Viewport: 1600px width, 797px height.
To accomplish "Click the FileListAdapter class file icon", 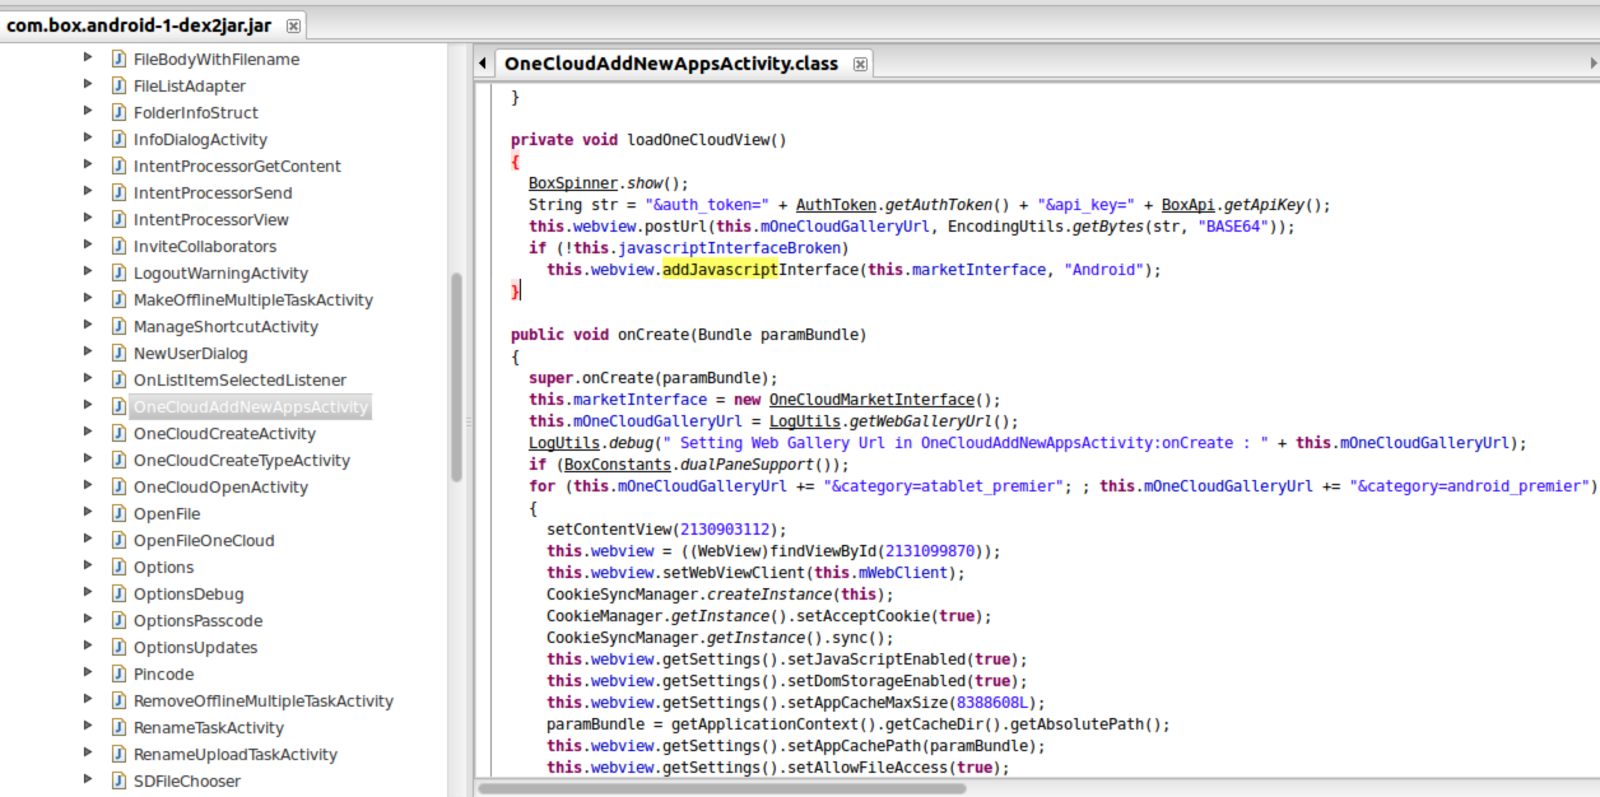I will pos(119,86).
